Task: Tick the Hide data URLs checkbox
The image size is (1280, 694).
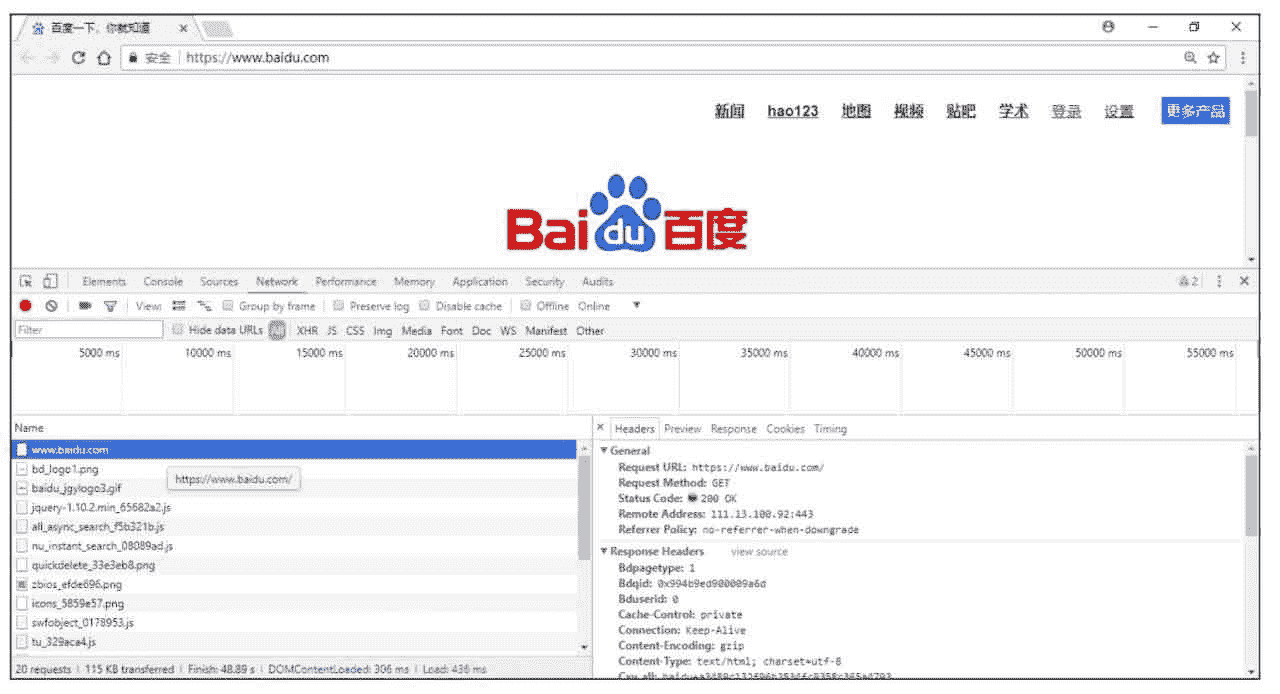Action: [178, 330]
